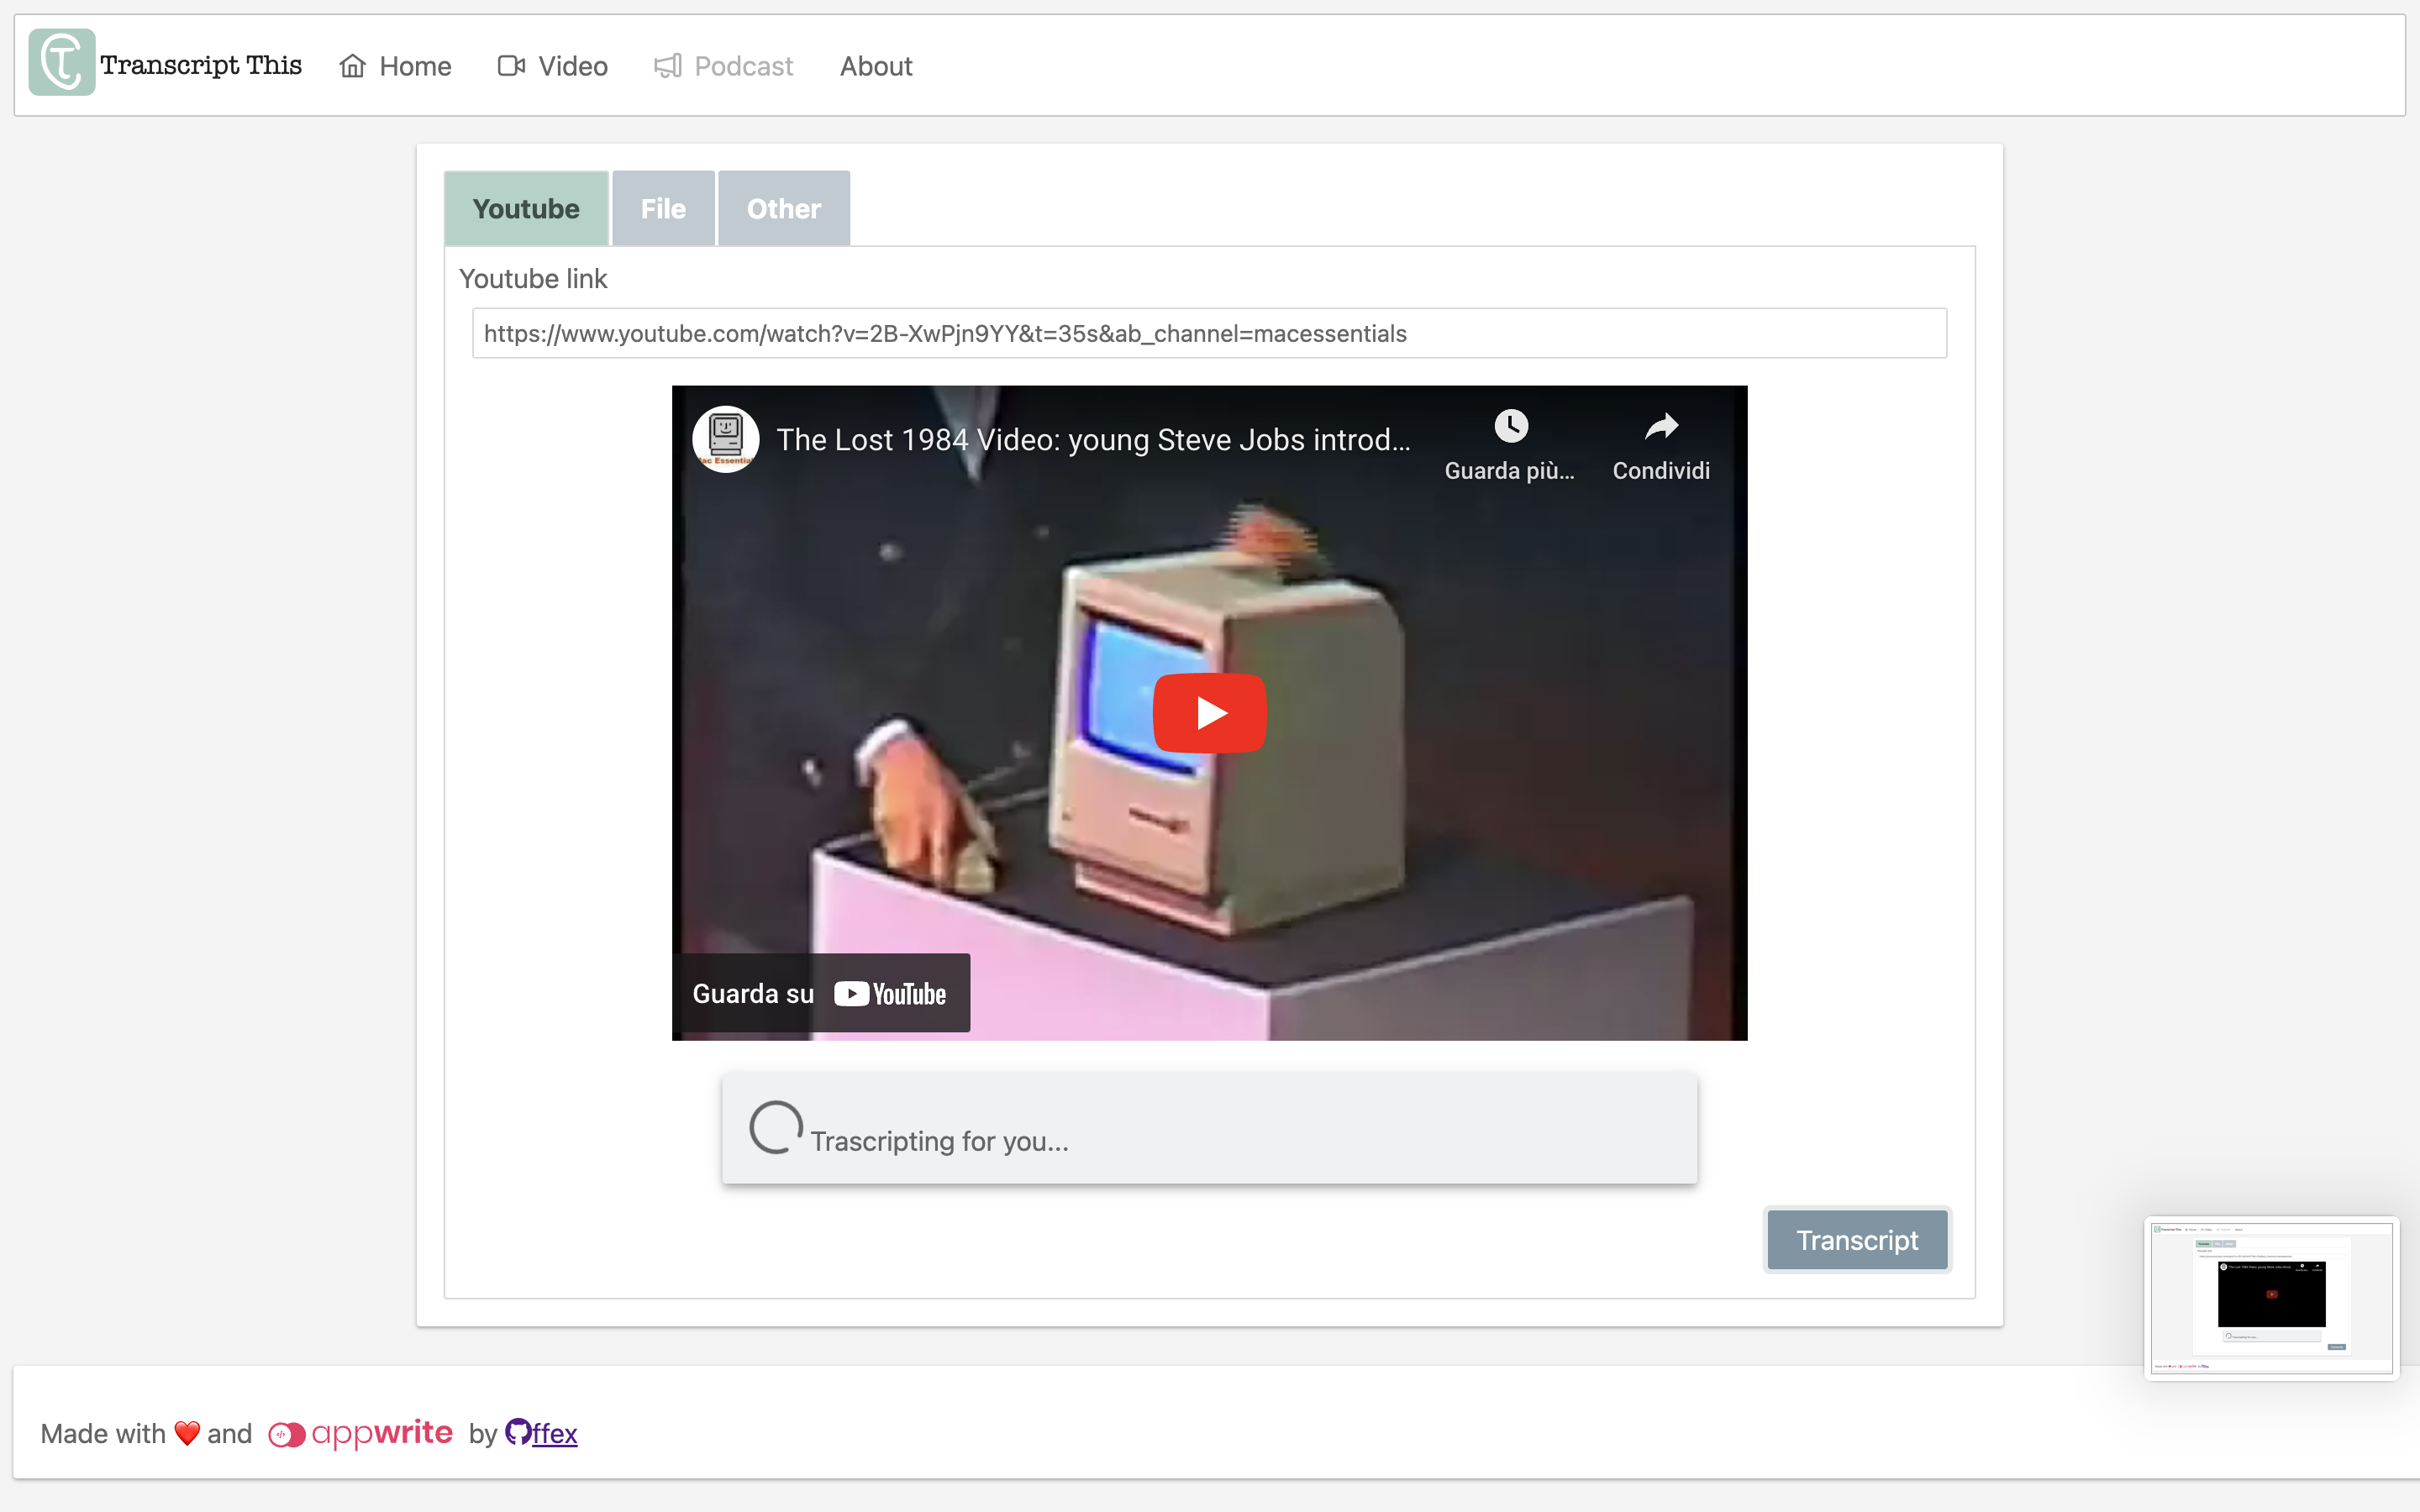The image size is (2420, 1512).
Task: Click the Condividi share arrow icon
Action: tap(1661, 427)
